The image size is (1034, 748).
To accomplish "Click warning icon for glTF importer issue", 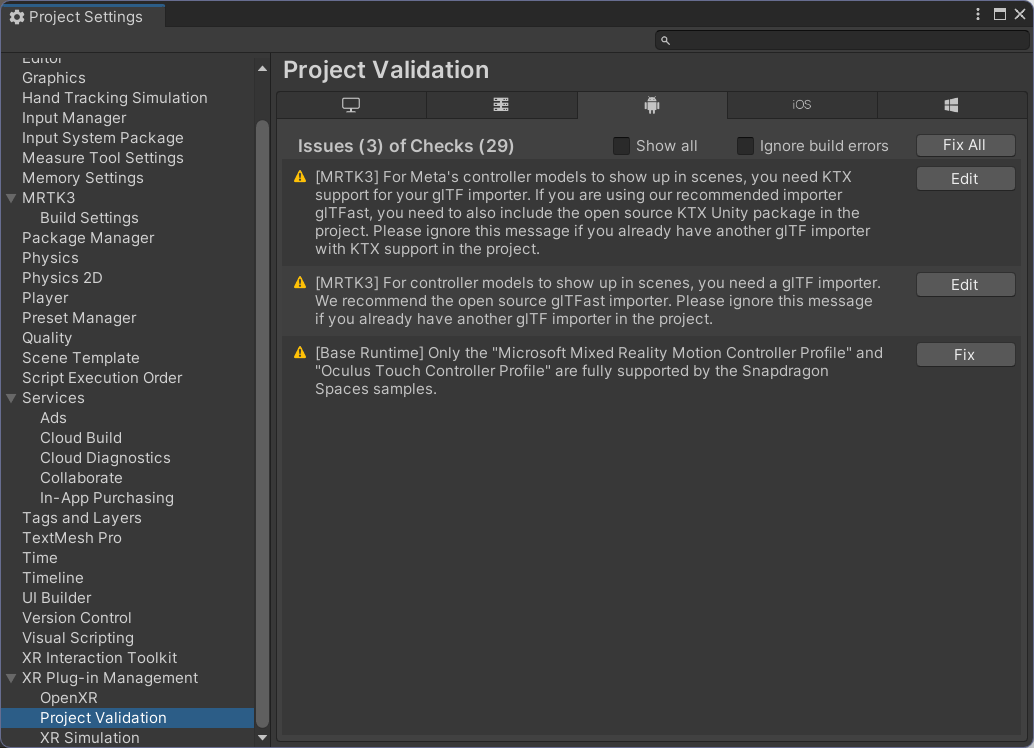I will coord(300,283).
